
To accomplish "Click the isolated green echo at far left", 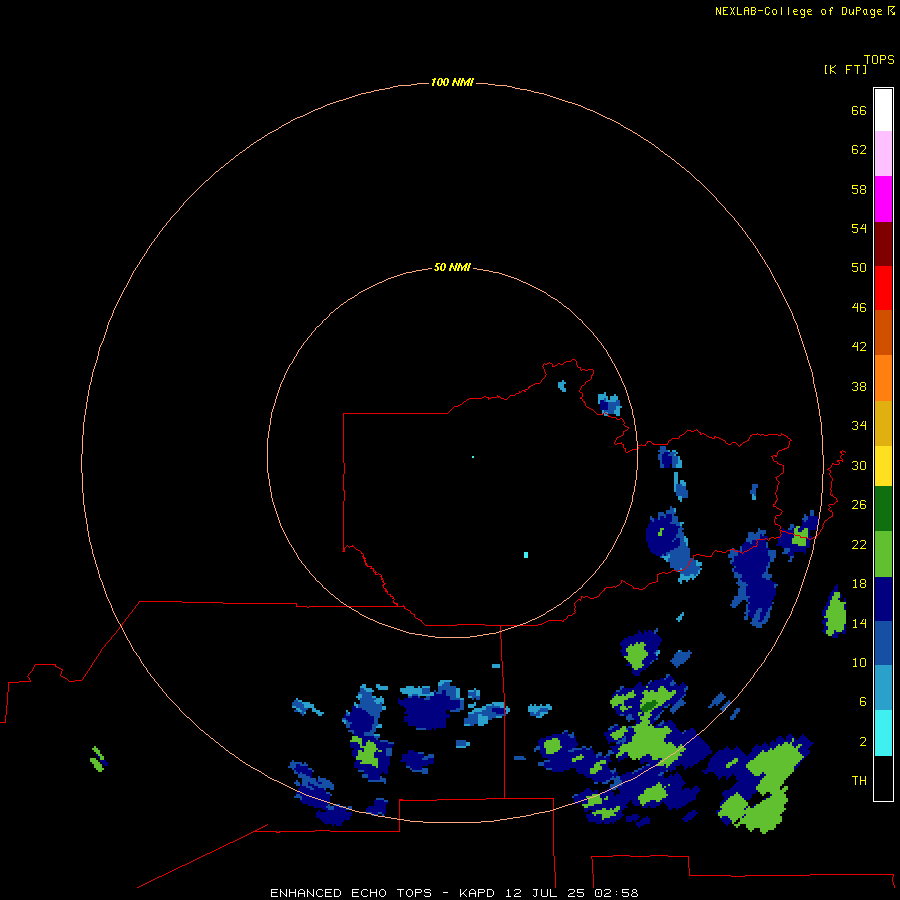I will (x=98, y=759).
